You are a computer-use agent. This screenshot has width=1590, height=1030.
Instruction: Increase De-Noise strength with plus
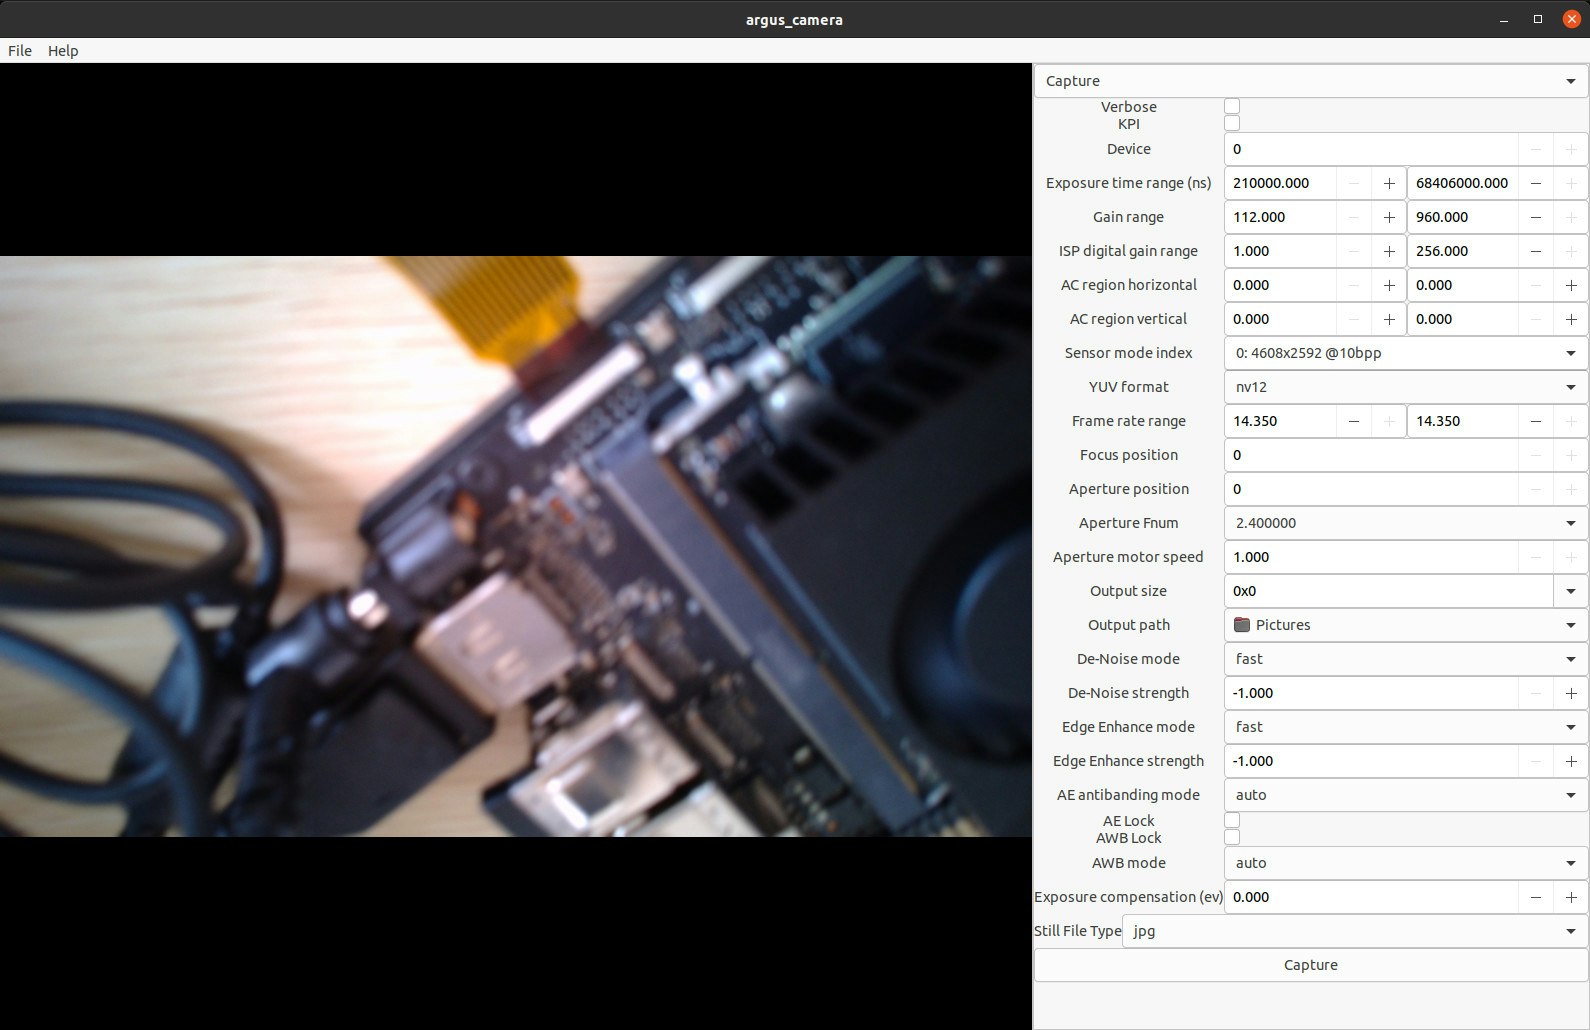pyautogui.click(x=1571, y=693)
